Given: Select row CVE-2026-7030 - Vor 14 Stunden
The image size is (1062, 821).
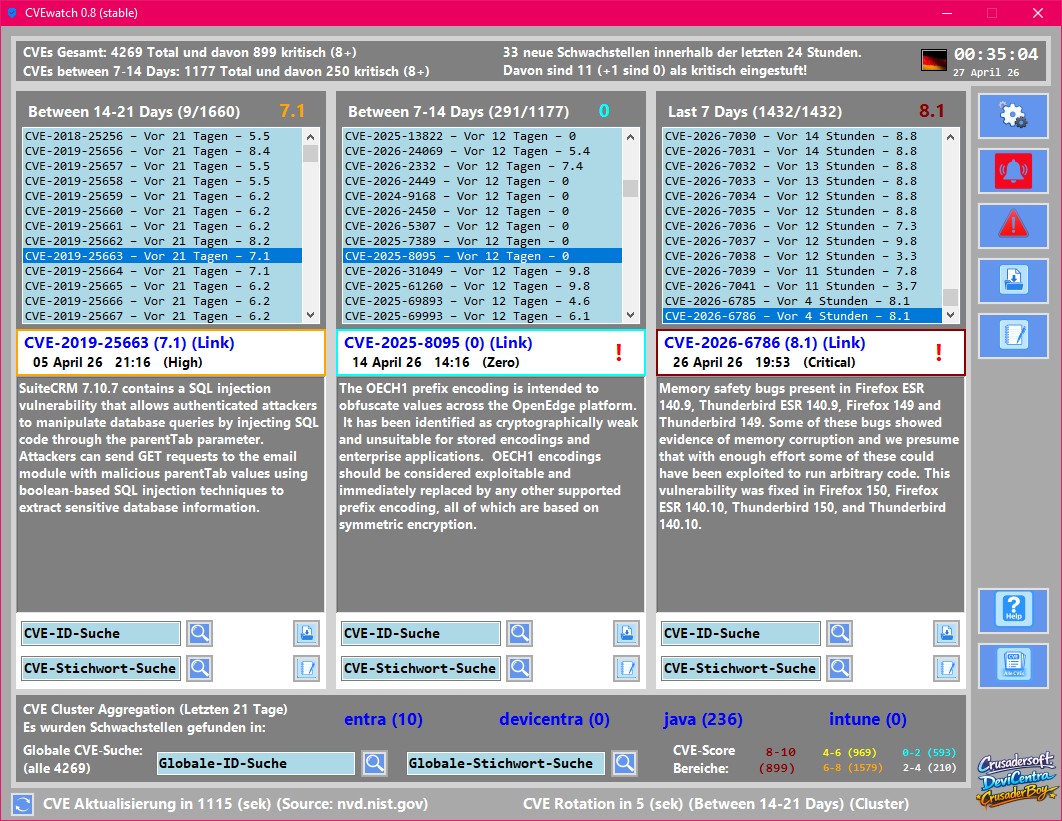Looking at the screenshot, I should [x=802, y=136].
